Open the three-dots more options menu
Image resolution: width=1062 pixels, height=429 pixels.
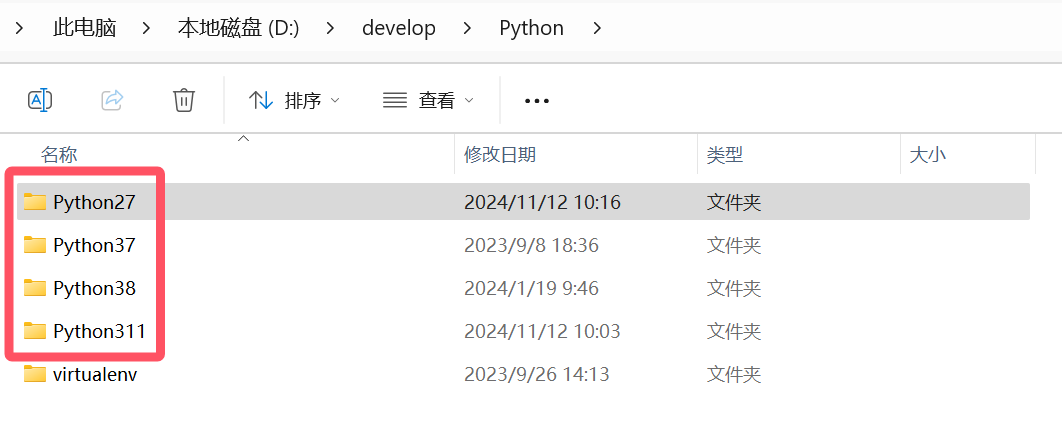(x=537, y=101)
